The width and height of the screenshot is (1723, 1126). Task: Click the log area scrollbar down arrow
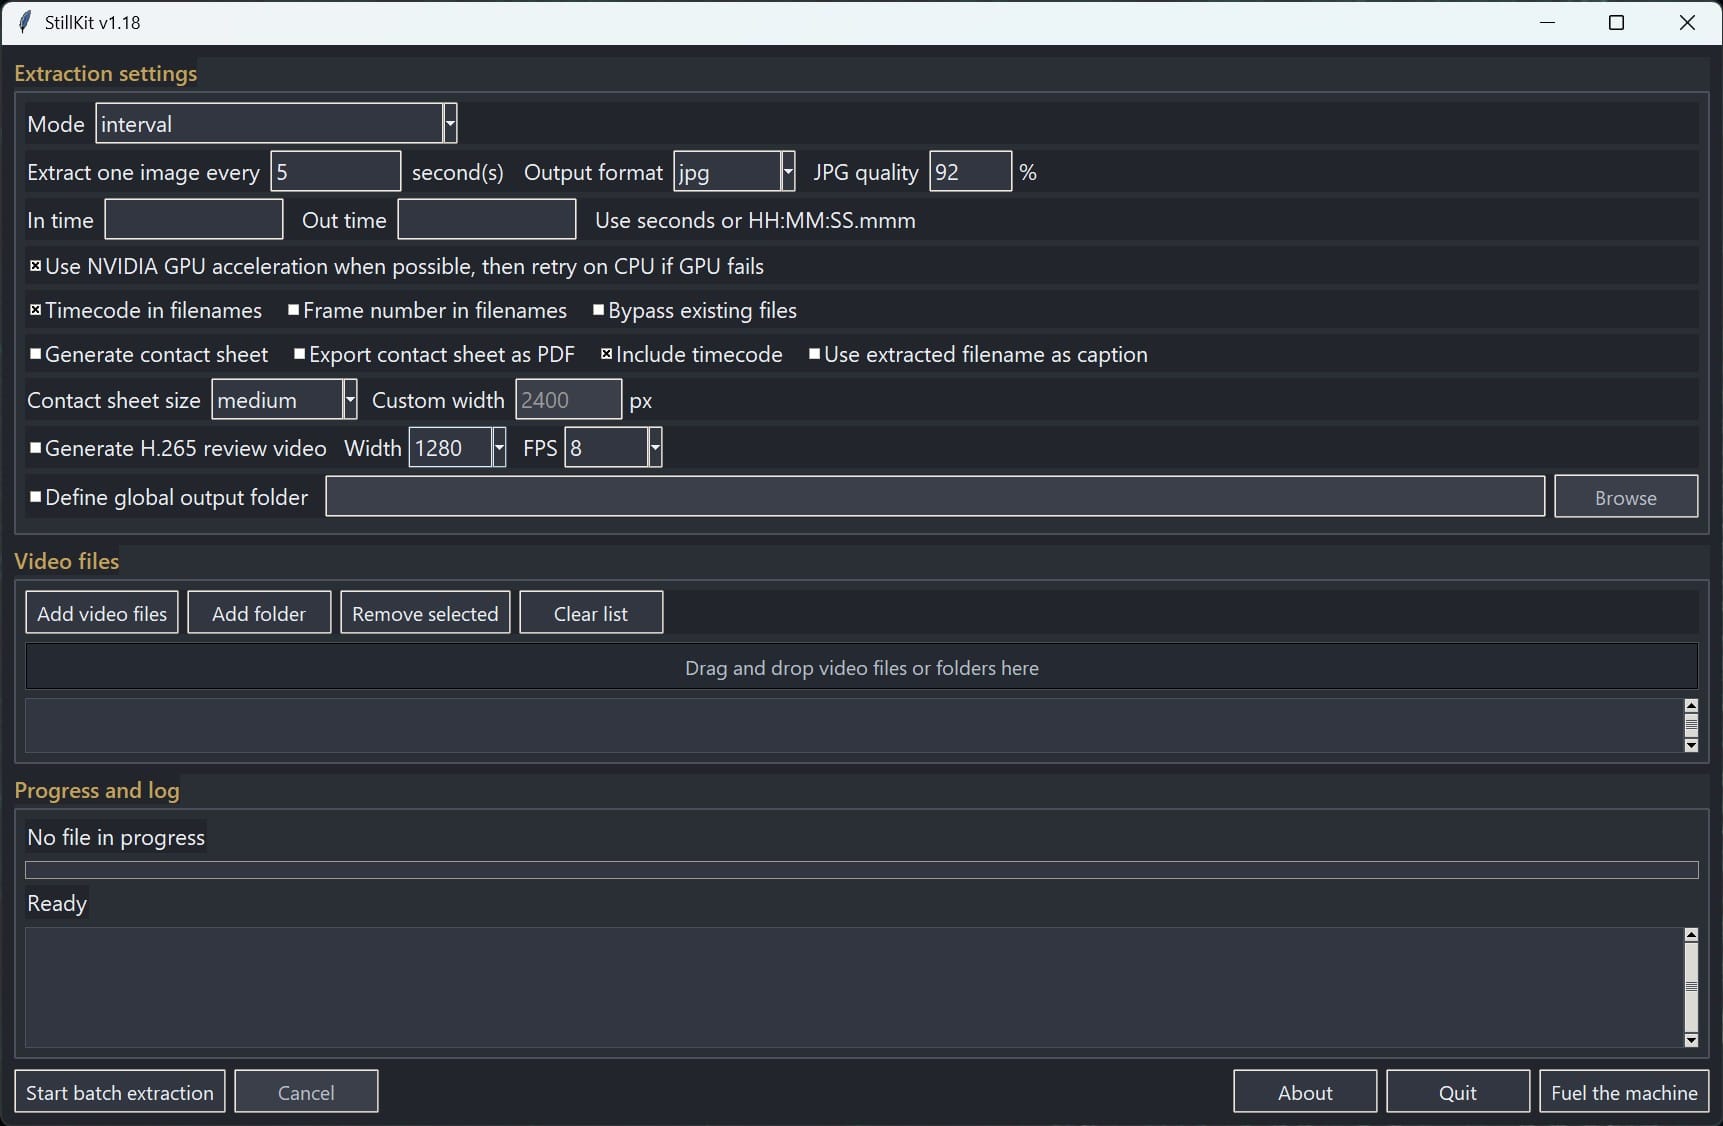point(1691,1040)
